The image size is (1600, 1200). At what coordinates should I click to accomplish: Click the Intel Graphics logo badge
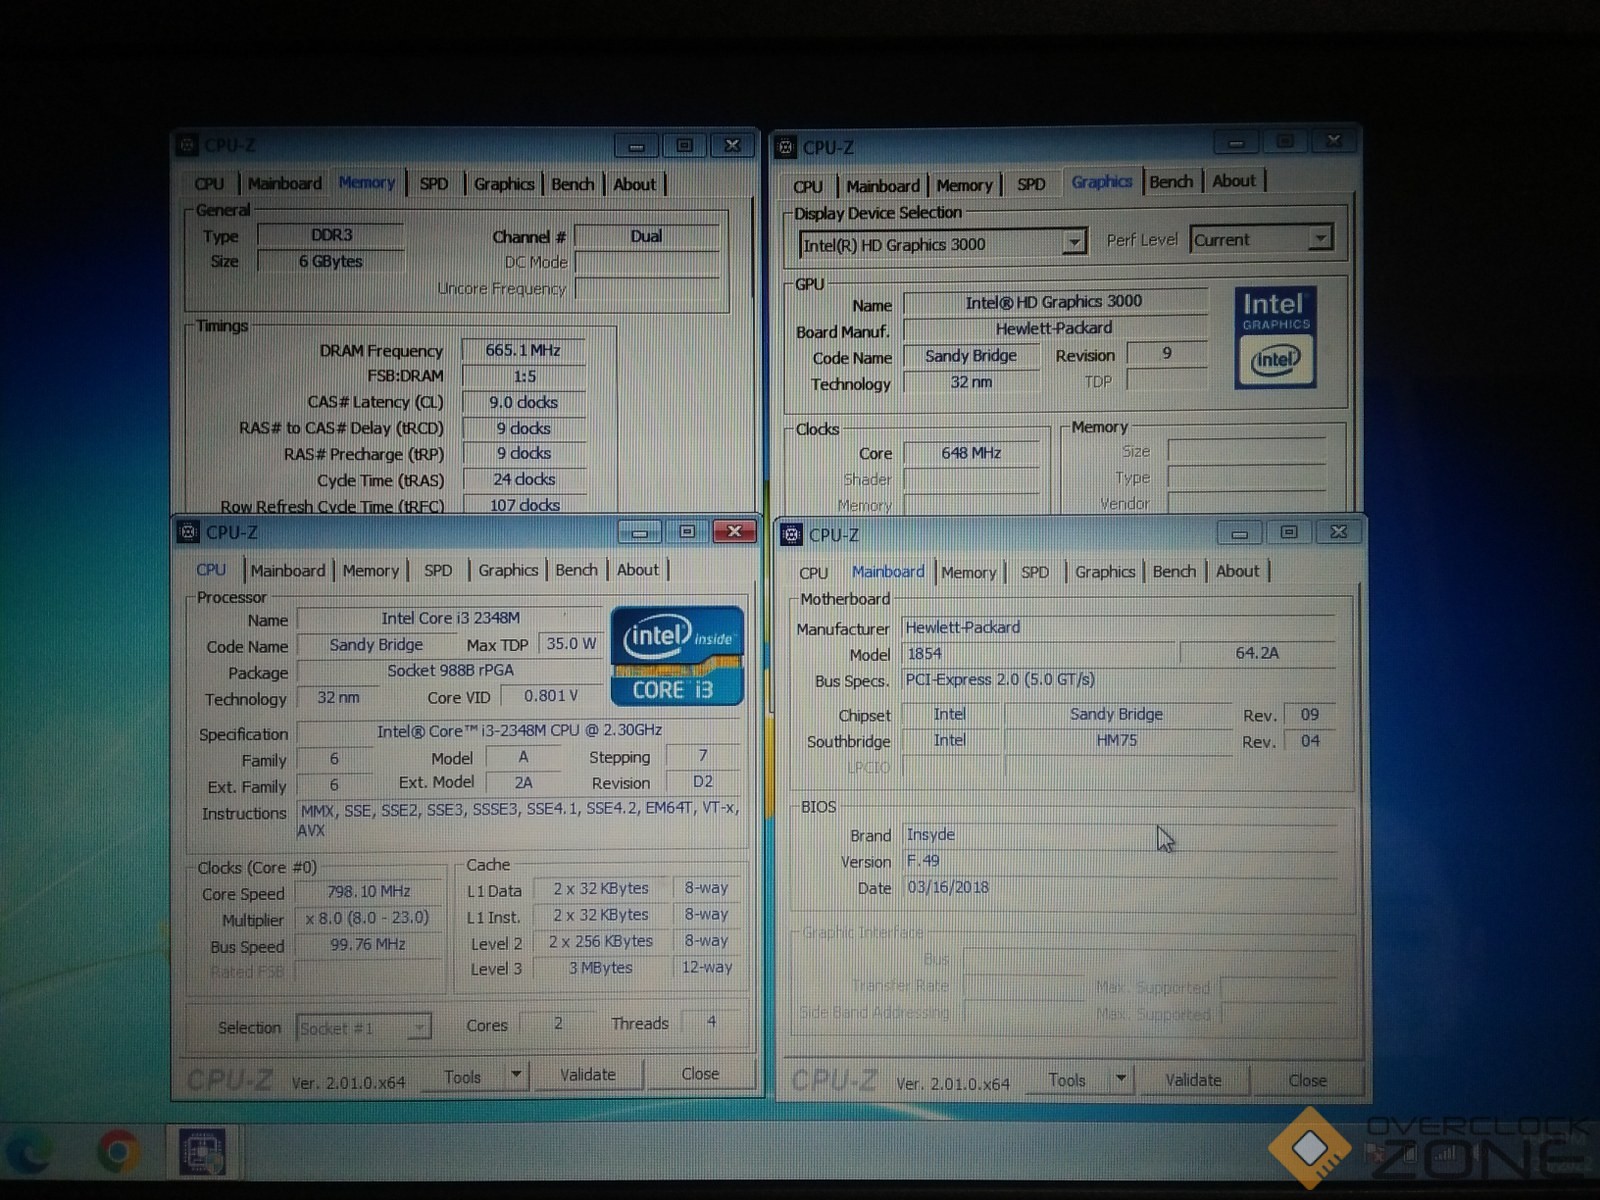click(1275, 338)
